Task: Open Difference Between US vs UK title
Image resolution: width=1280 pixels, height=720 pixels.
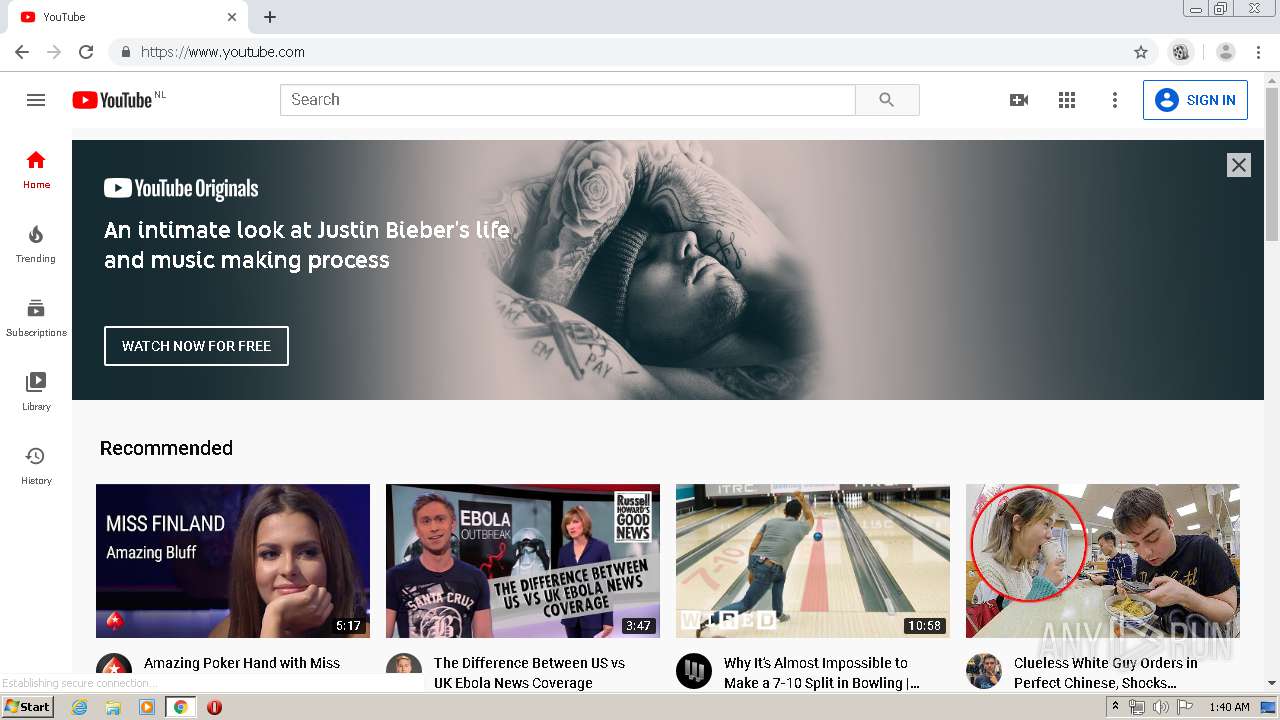Action: 529,673
